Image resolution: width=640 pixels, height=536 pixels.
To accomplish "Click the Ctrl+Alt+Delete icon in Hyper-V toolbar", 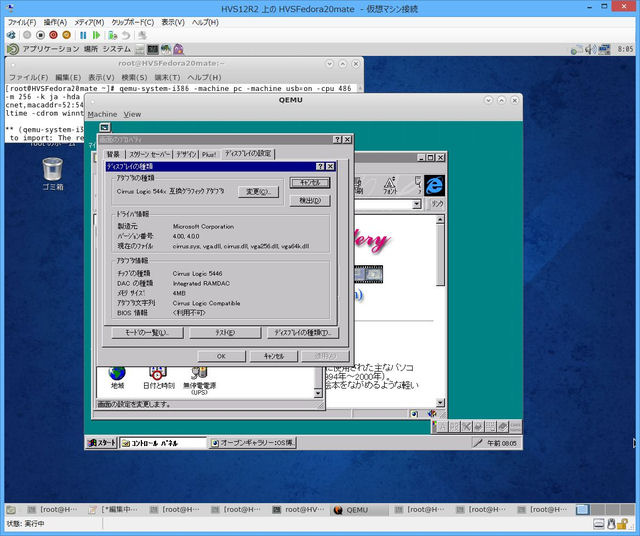I will pos(11,35).
